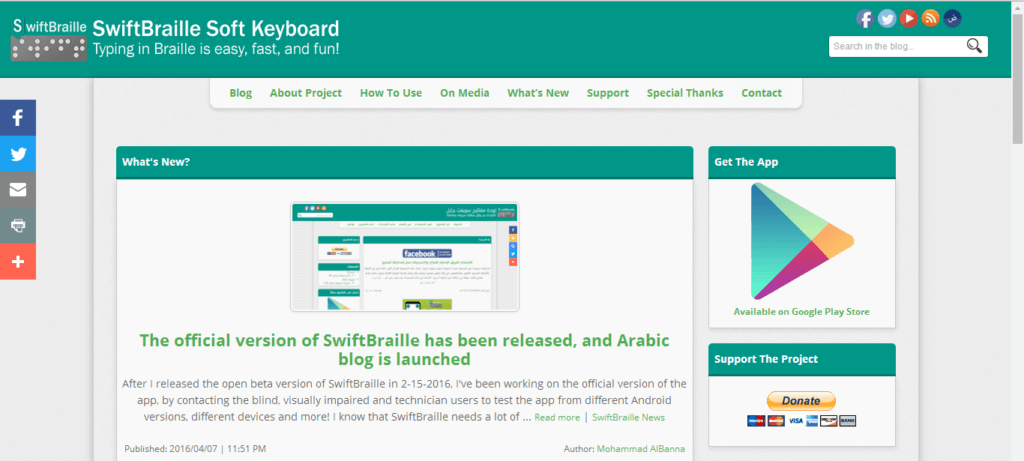
Task: Open the official version released article title
Action: point(404,349)
